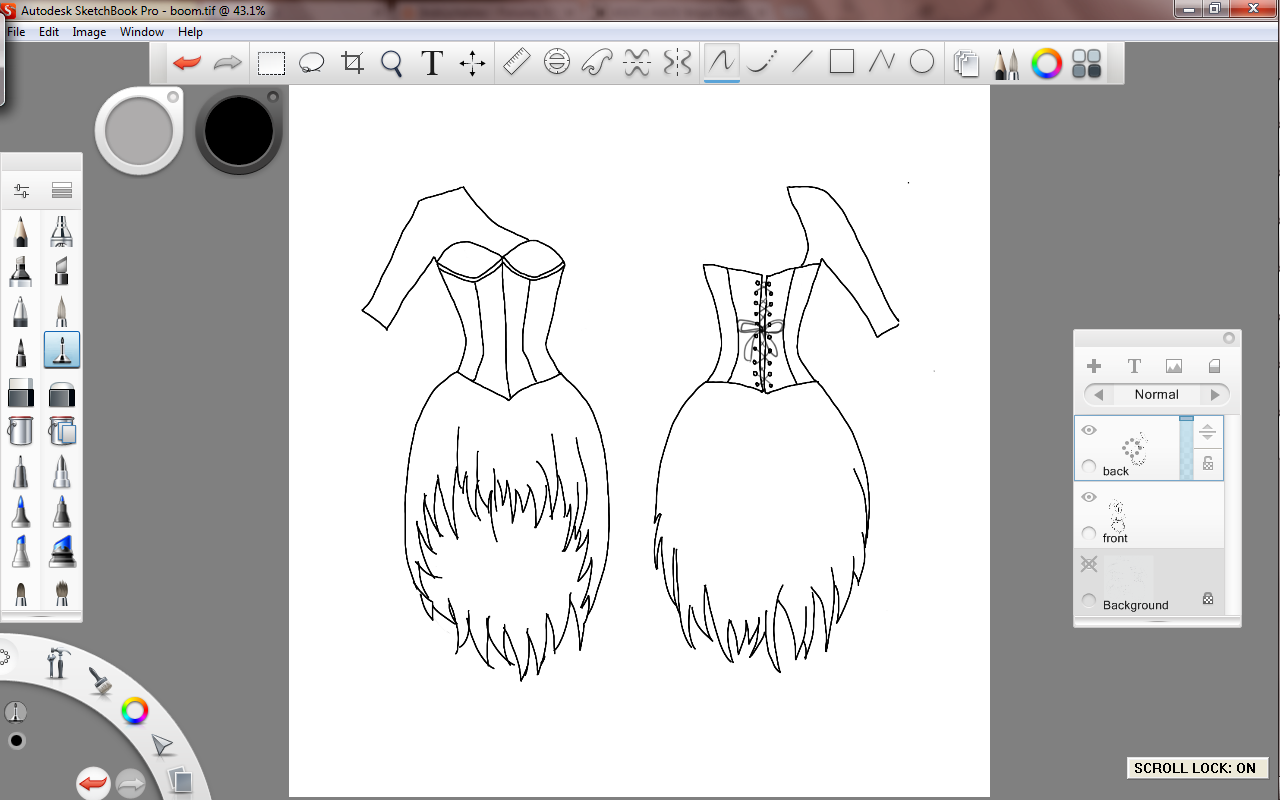Screen dimensions: 1280x800
Task: Click the Pencil brush in the brush palette
Action: 20,231
